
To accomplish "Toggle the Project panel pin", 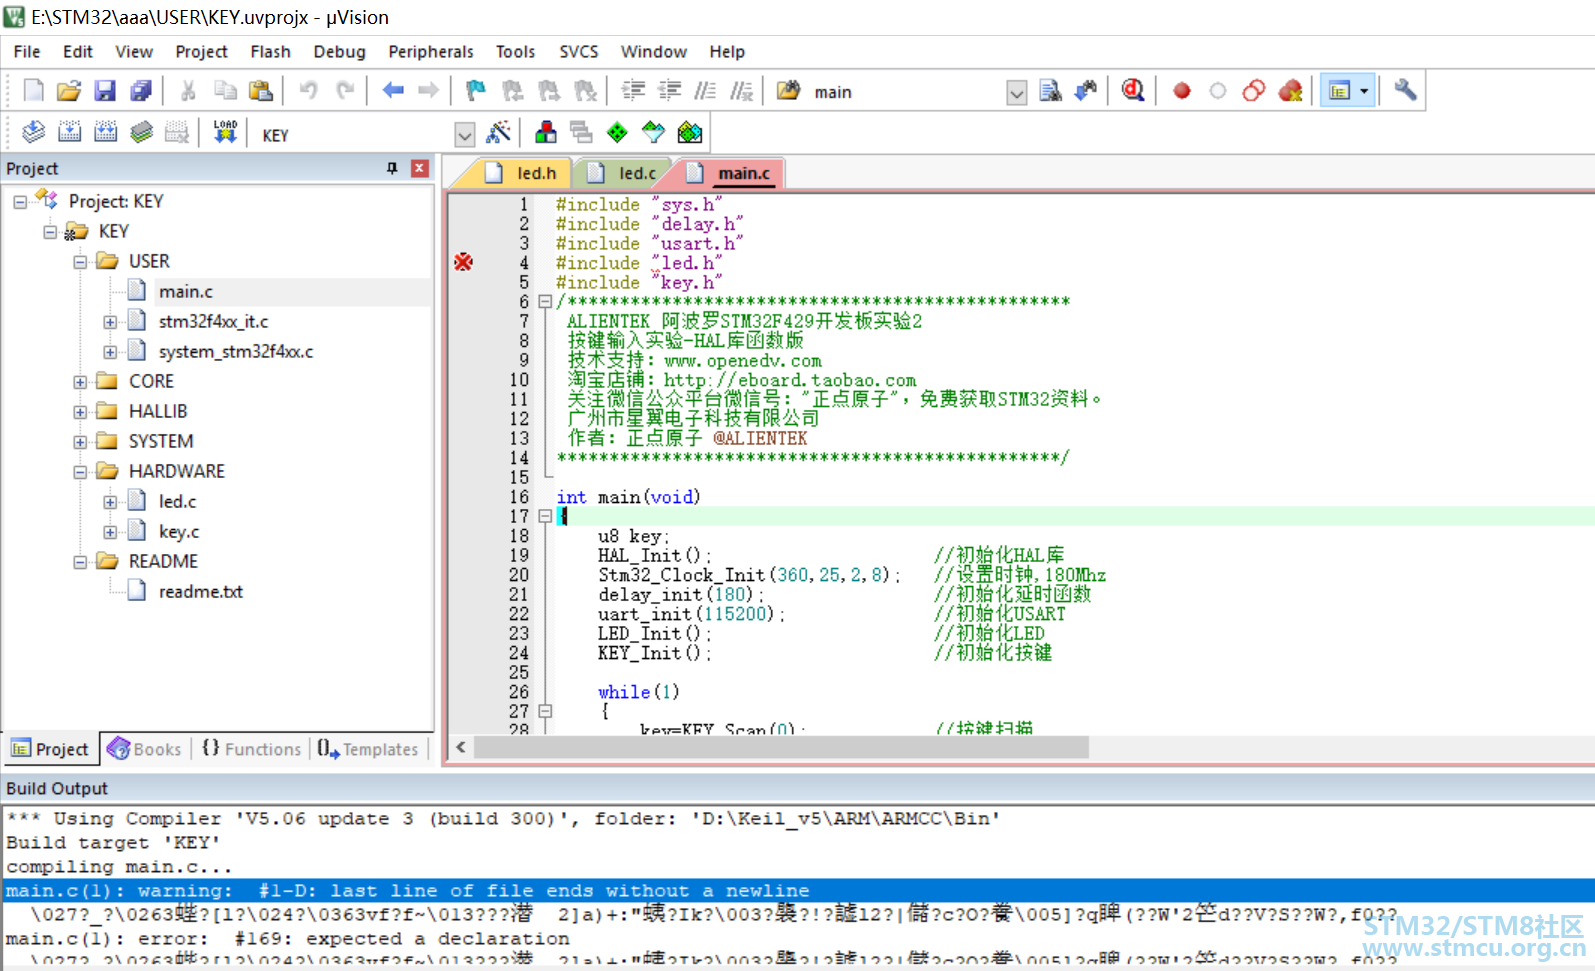I will coord(392,168).
